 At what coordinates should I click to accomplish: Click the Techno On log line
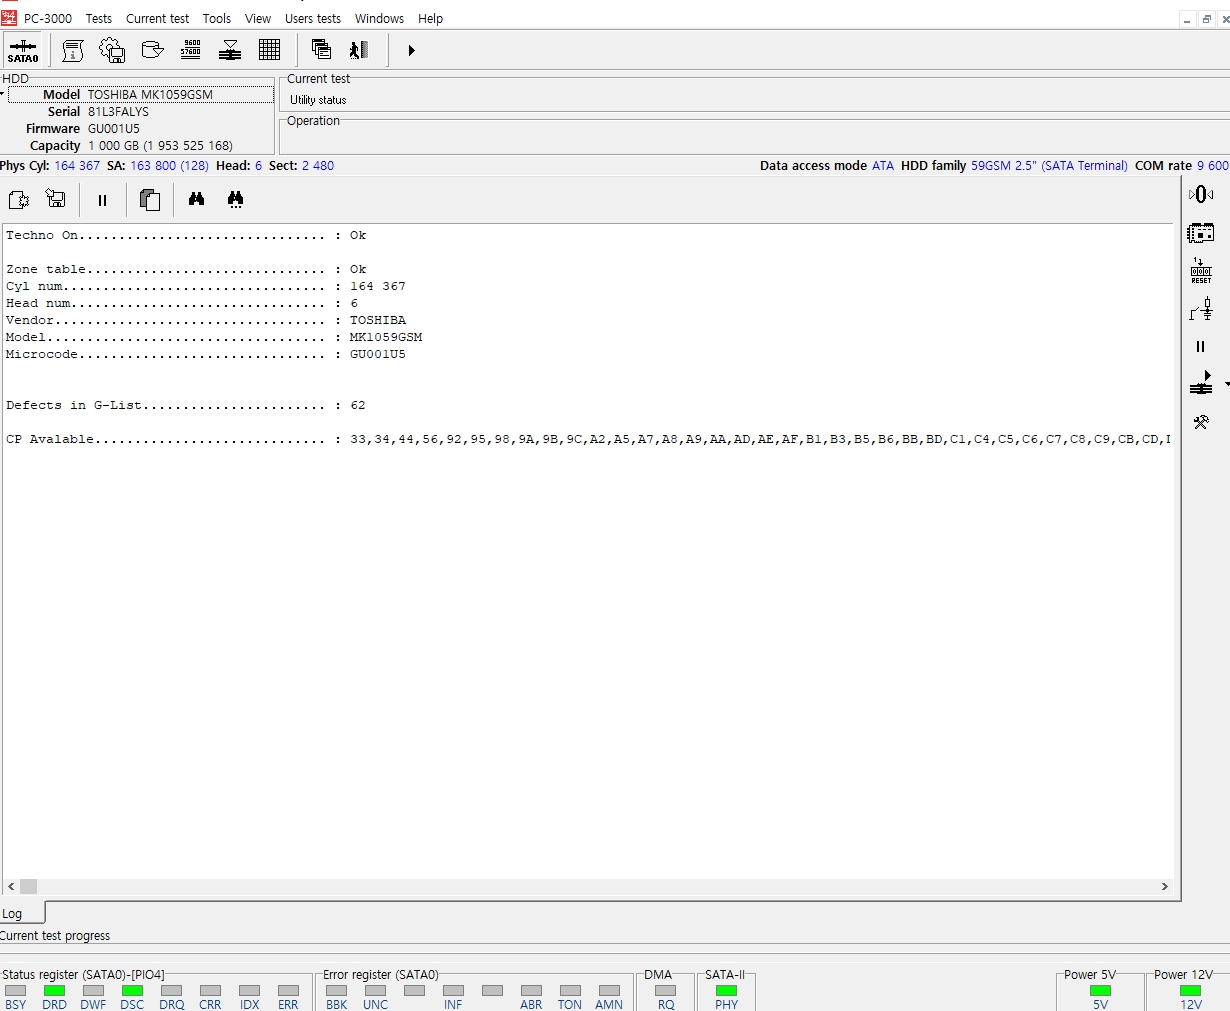186,236
